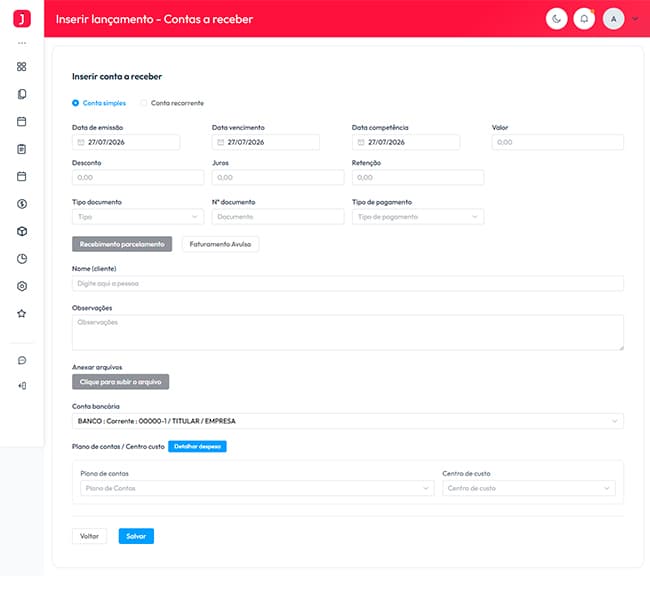Open the dollar coin finance icon
650x611 pixels.
22,204
